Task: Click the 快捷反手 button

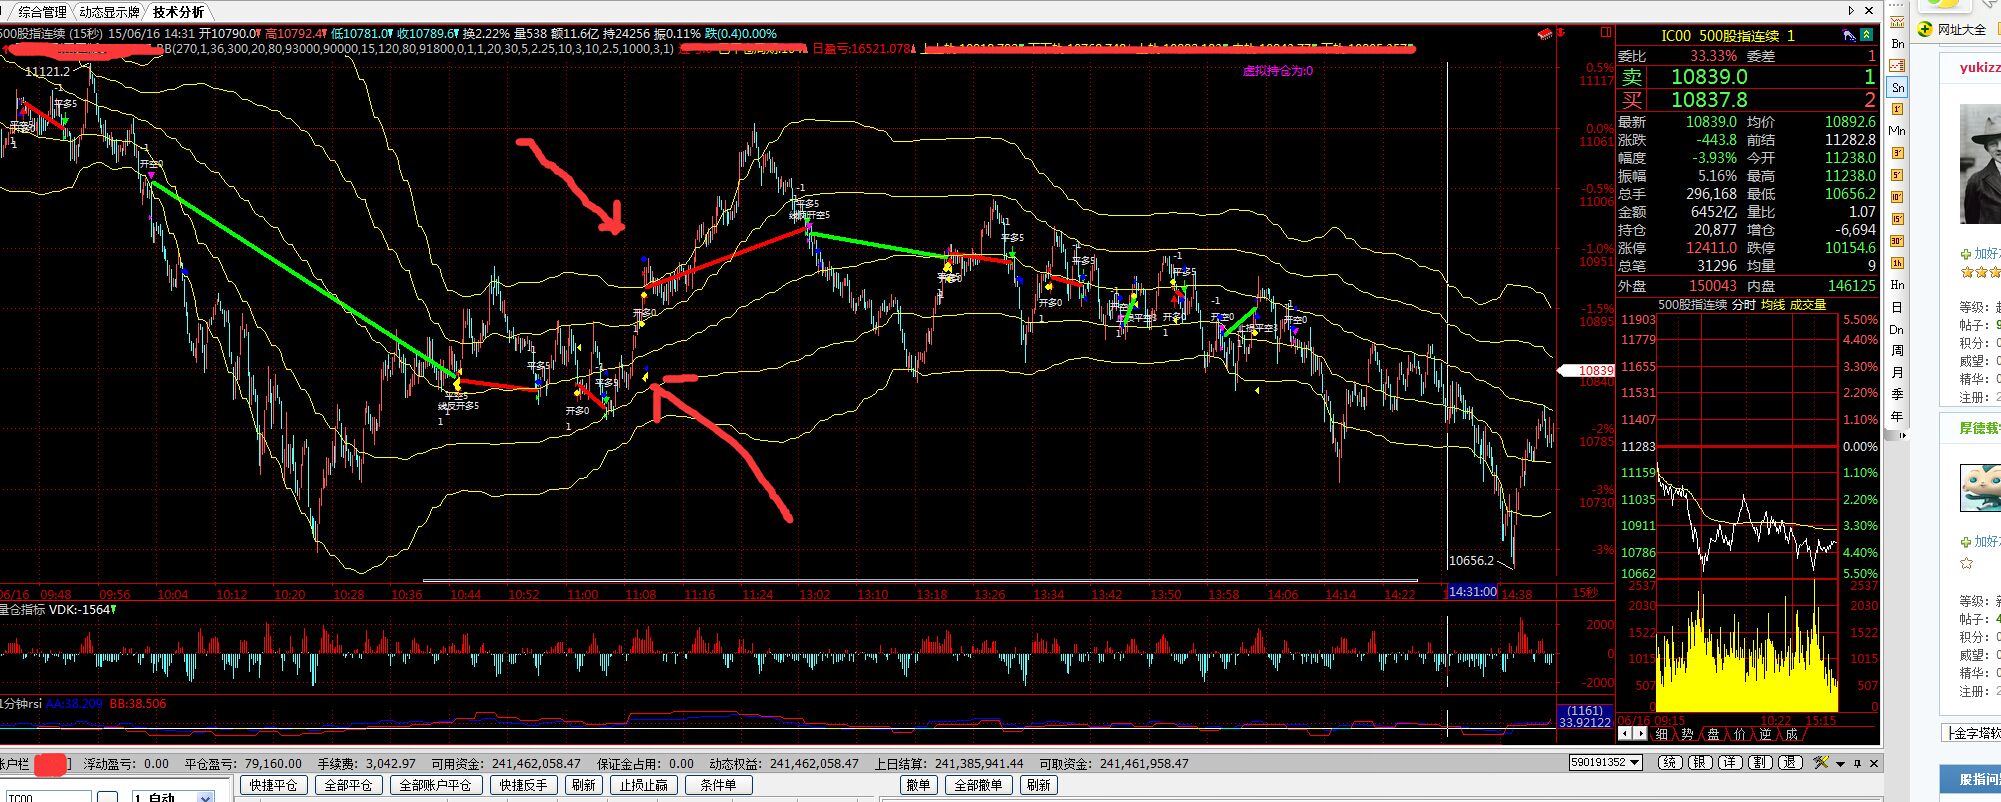Action: pos(524,785)
